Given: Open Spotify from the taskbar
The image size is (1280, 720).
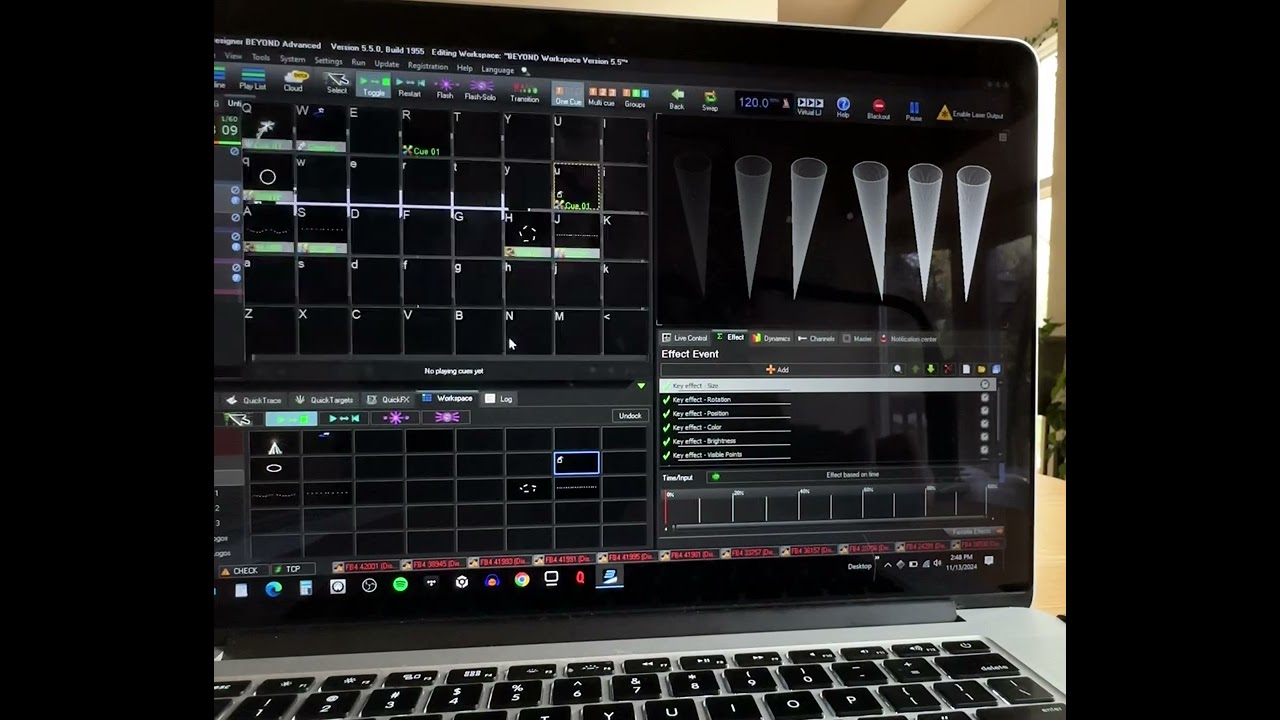Looking at the screenshot, I should [x=400, y=584].
